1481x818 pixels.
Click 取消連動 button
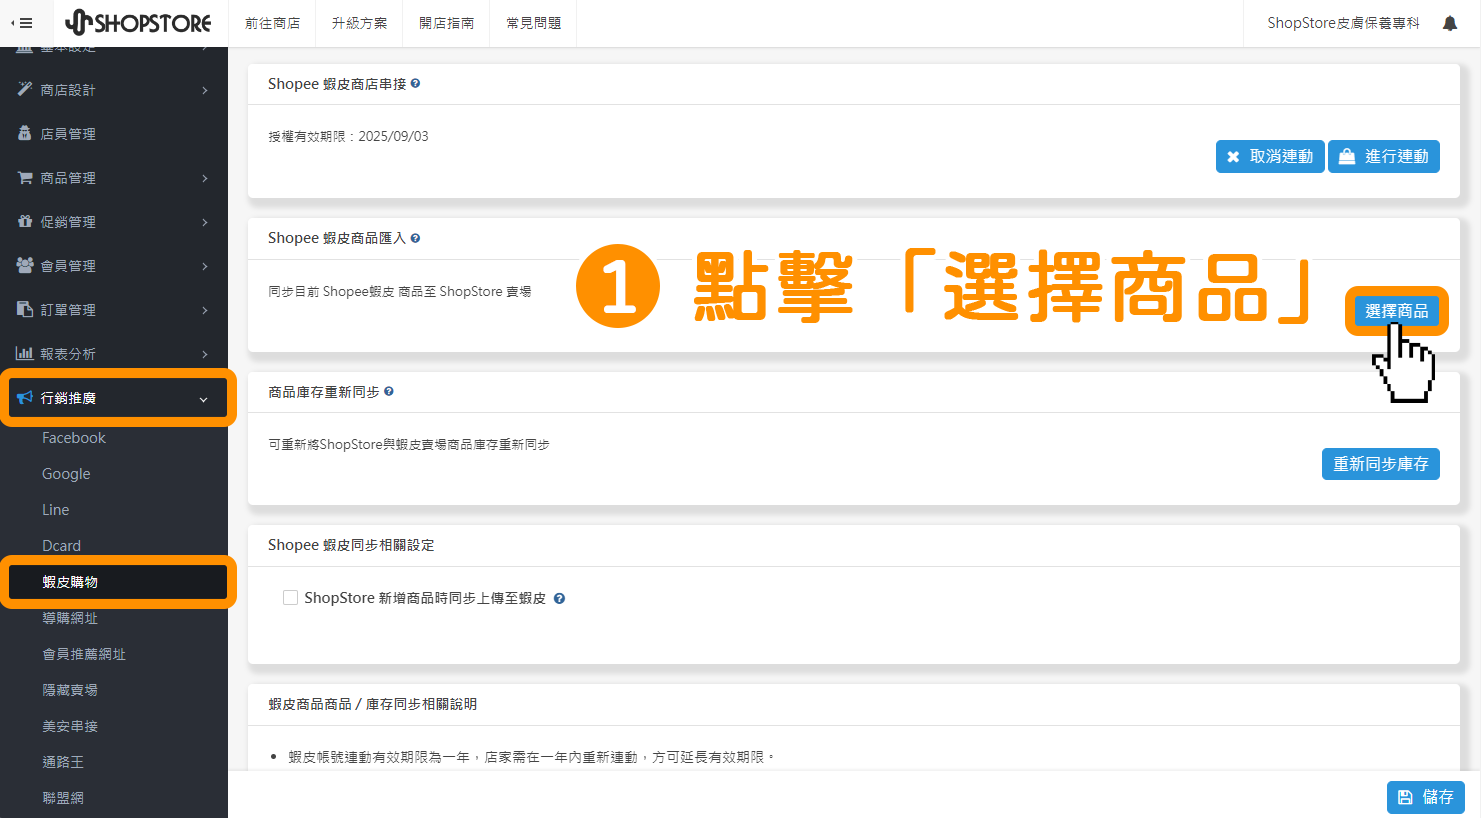tap(1270, 156)
